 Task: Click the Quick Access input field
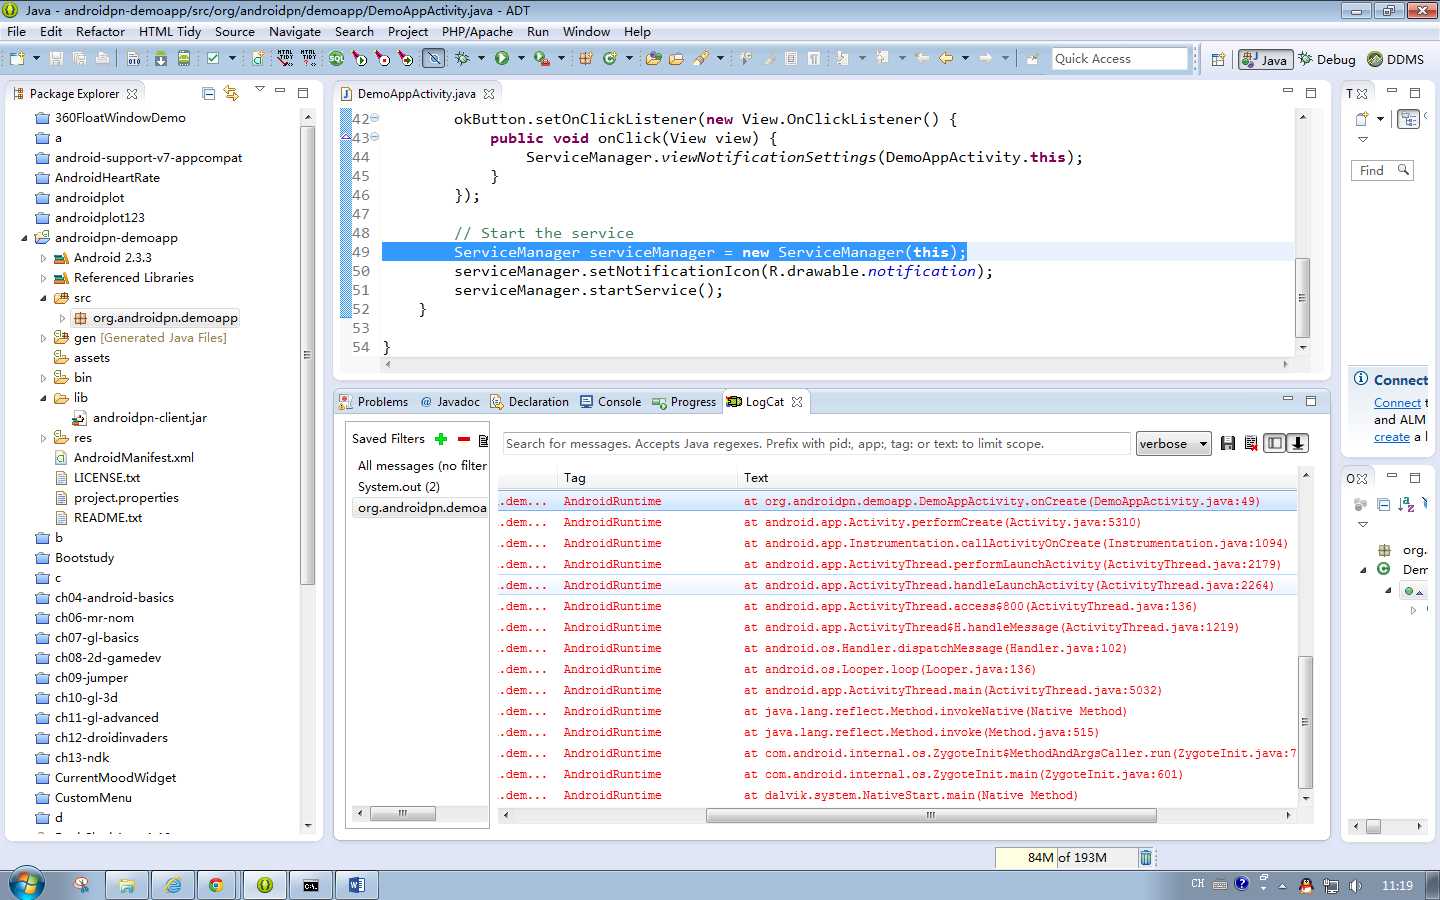[1119, 59]
